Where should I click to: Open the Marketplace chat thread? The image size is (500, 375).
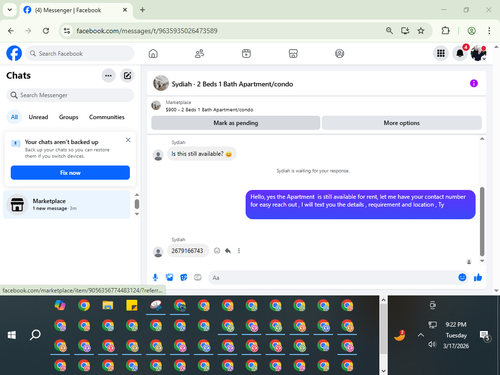pos(67,204)
